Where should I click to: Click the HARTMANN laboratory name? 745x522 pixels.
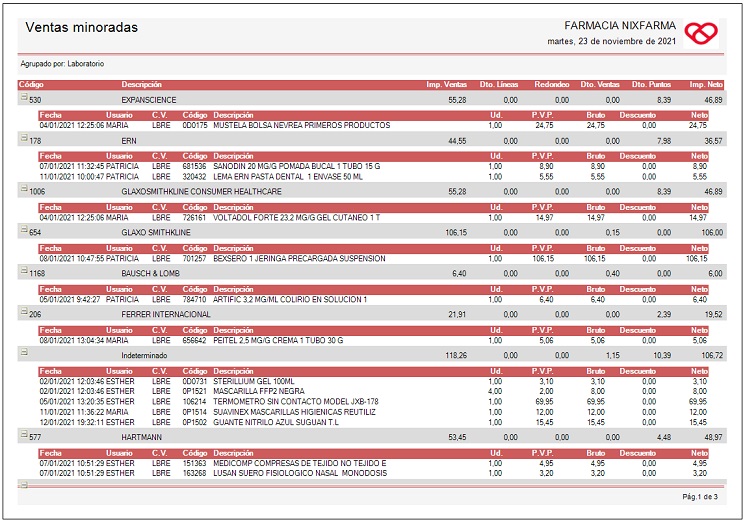click(142, 437)
